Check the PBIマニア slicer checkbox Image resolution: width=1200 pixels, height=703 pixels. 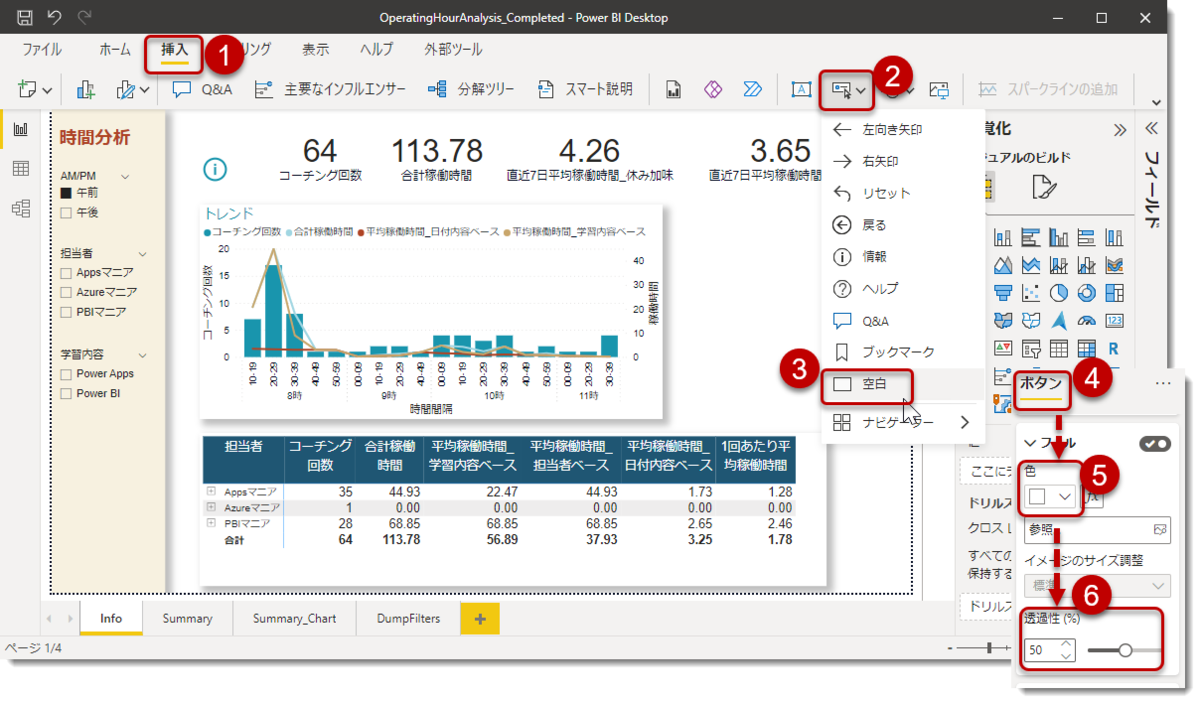point(66,313)
